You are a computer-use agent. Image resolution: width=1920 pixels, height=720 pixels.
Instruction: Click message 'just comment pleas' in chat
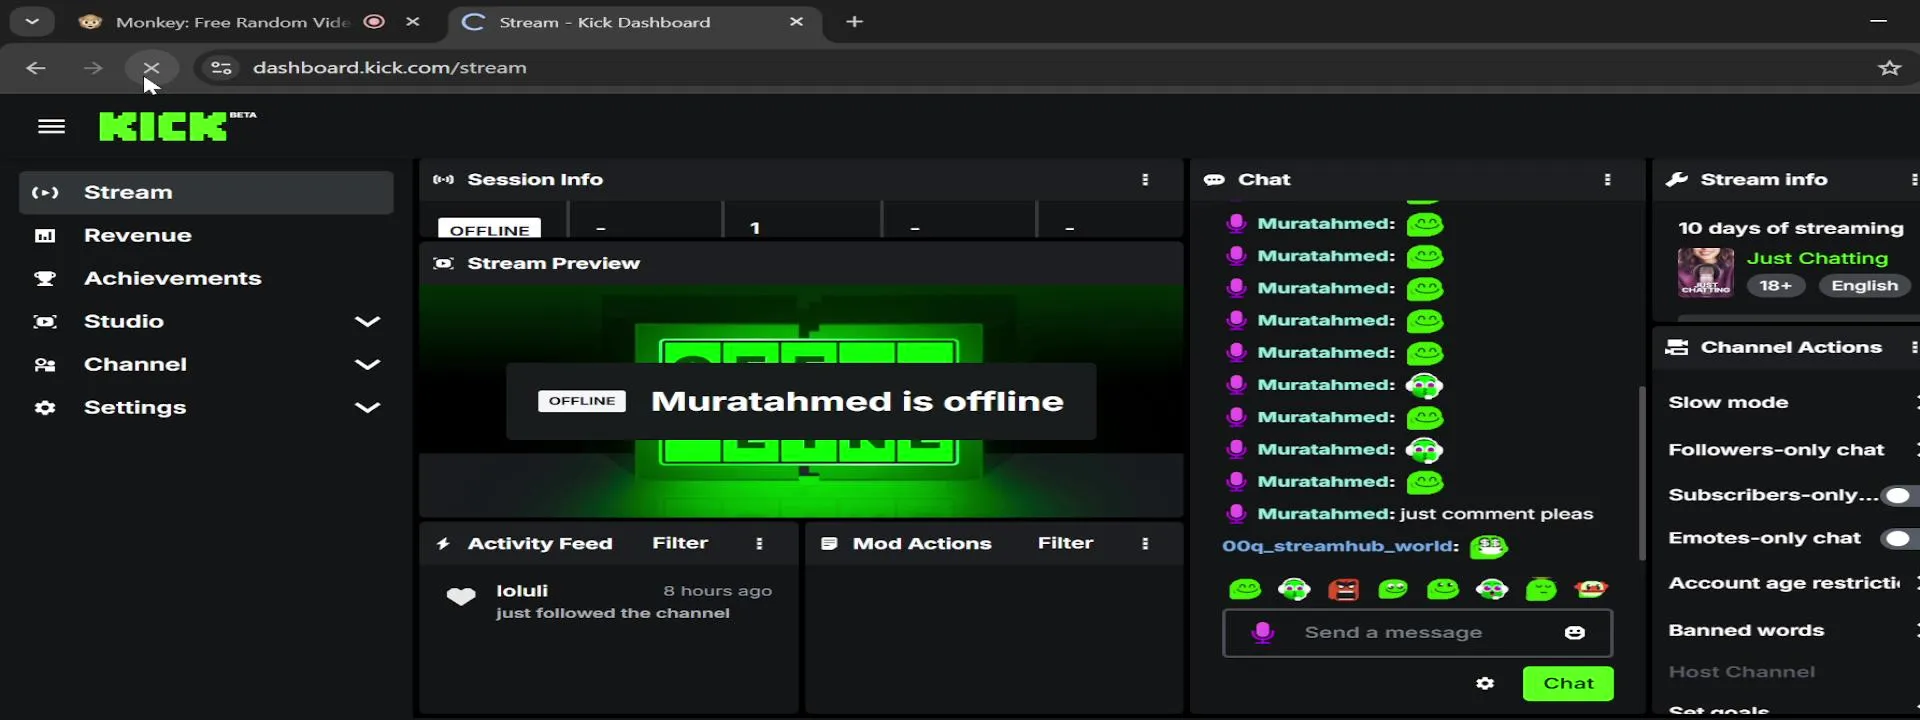click(x=1496, y=515)
